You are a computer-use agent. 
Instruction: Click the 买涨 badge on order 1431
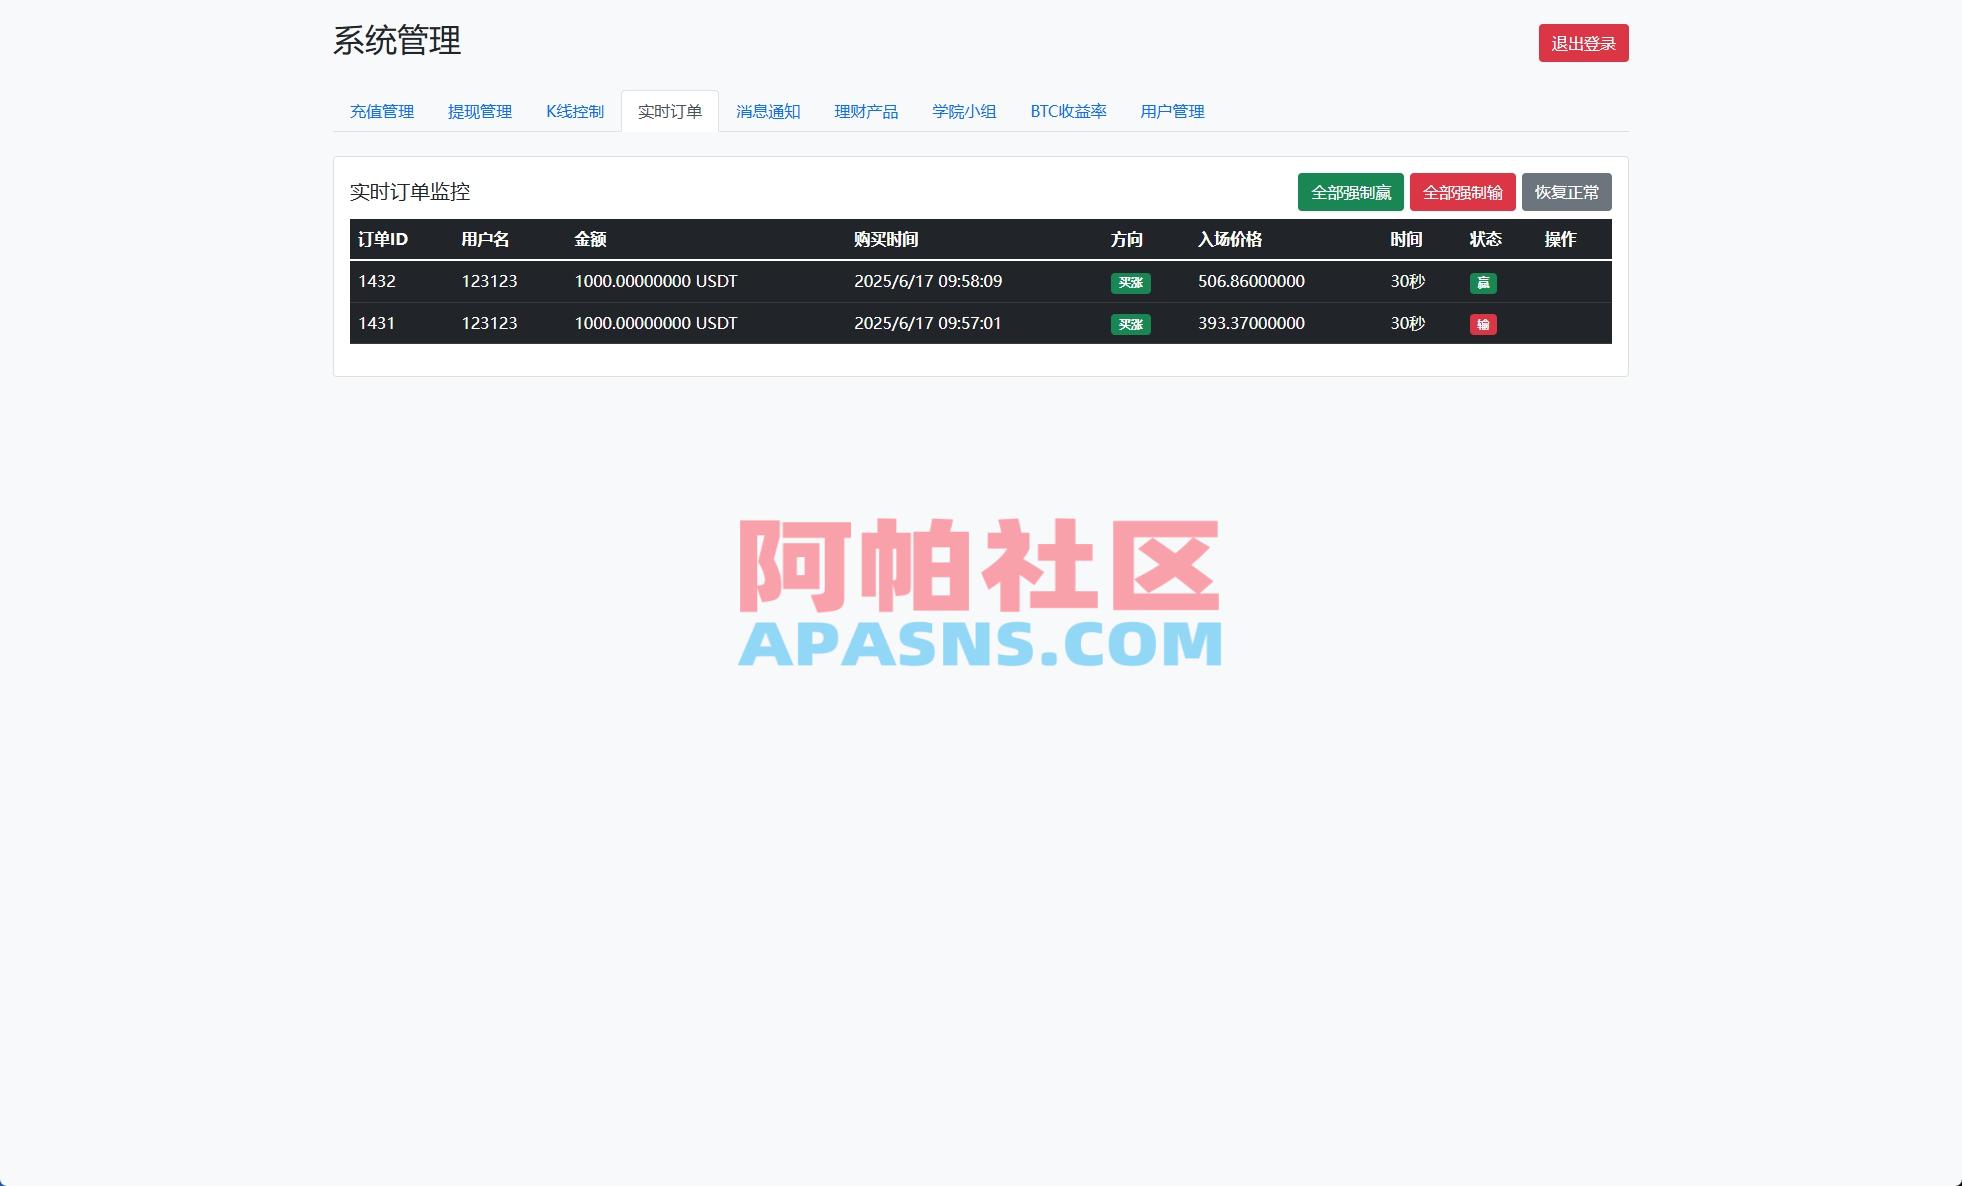[x=1129, y=324]
